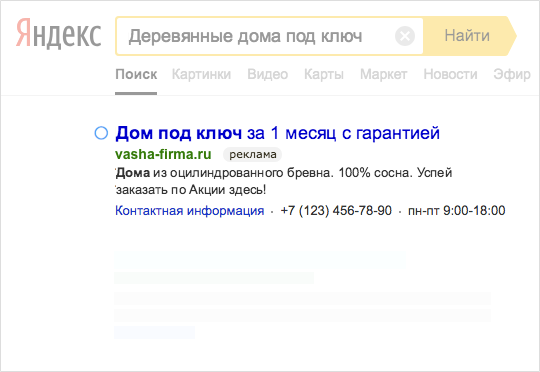
Task: Click the circle favicon beside the ad title
Action: [x=101, y=133]
